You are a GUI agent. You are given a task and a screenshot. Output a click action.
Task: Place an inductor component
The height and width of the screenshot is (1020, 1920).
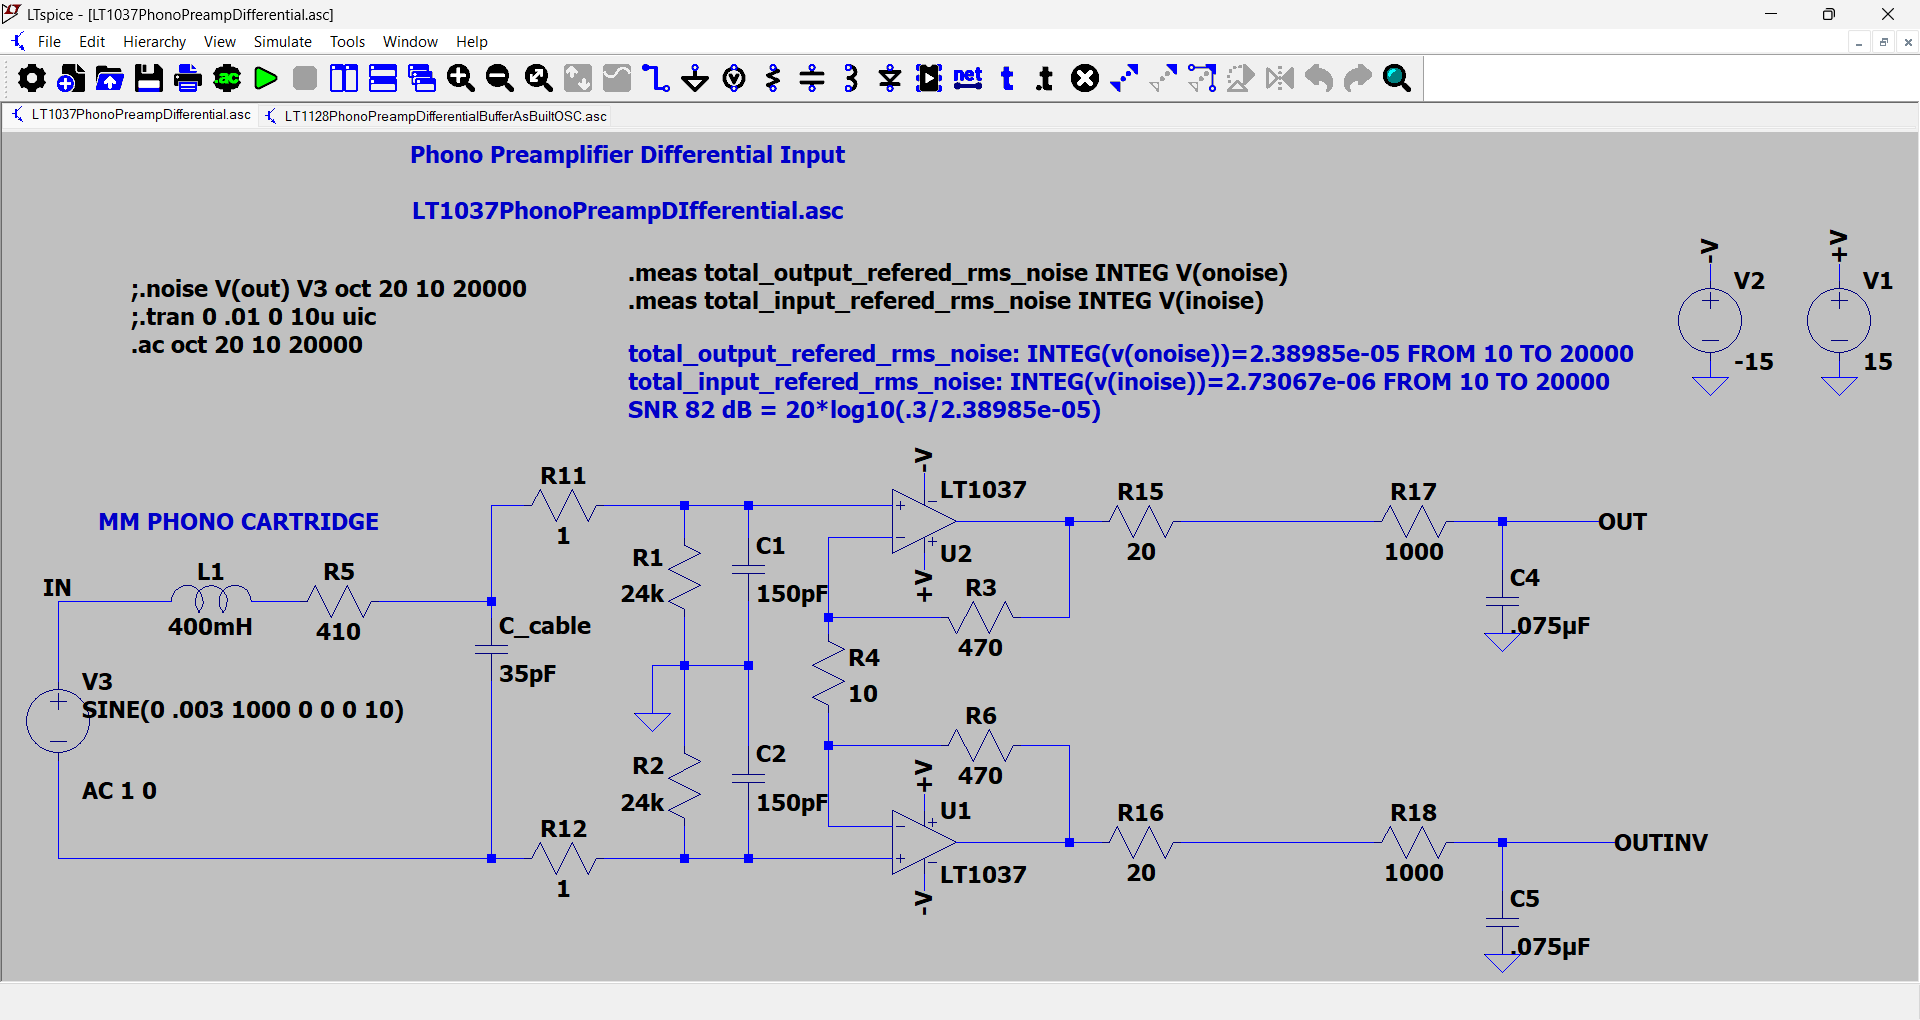coord(851,78)
